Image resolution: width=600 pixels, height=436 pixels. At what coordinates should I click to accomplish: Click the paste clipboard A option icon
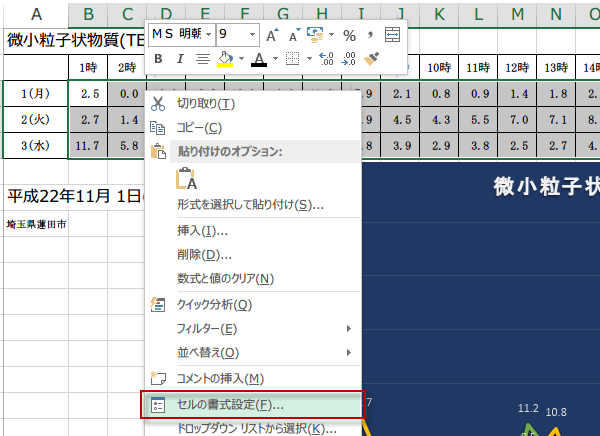[186, 178]
